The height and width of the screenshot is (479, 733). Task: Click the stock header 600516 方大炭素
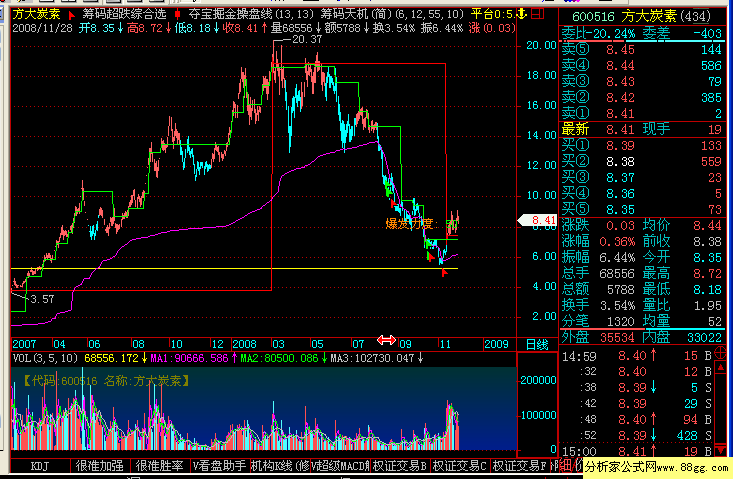coord(641,17)
